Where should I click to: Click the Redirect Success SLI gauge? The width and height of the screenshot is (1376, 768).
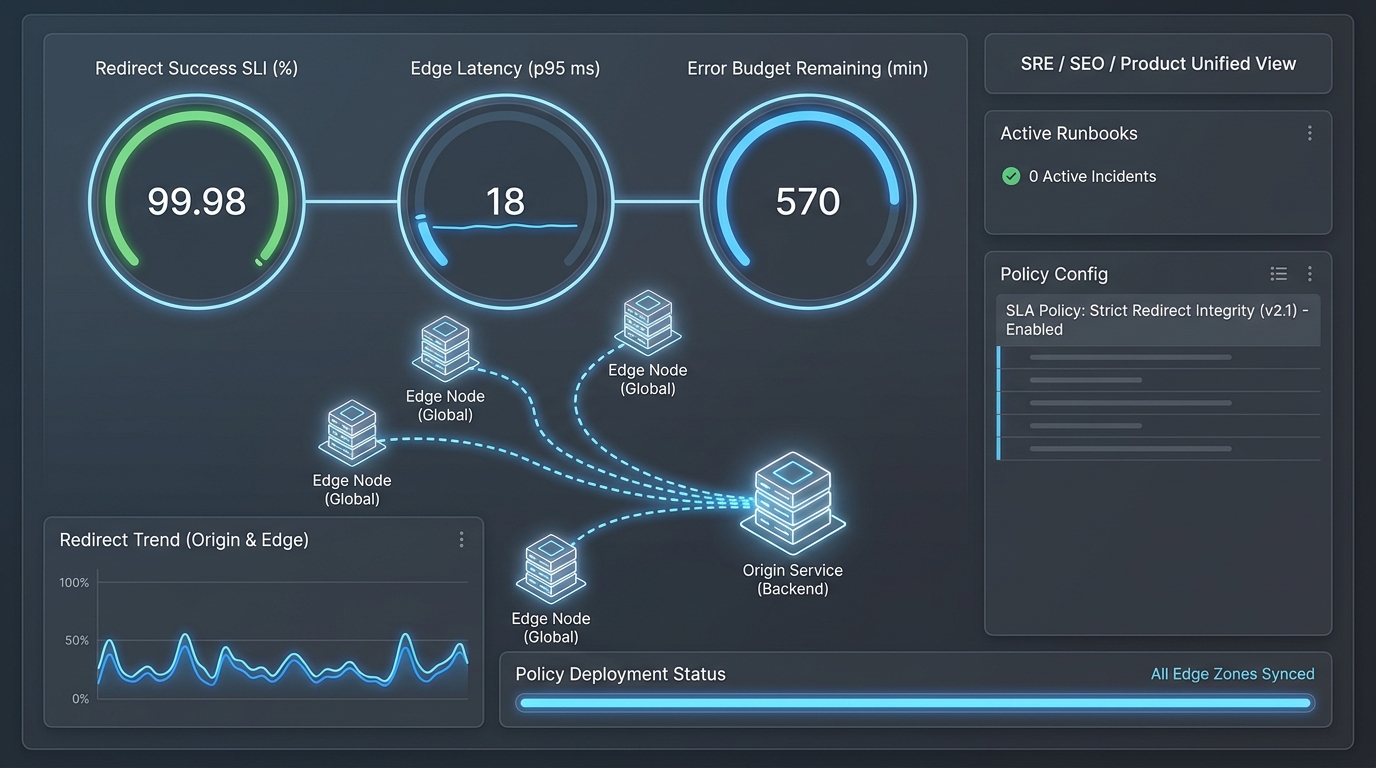point(196,201)
